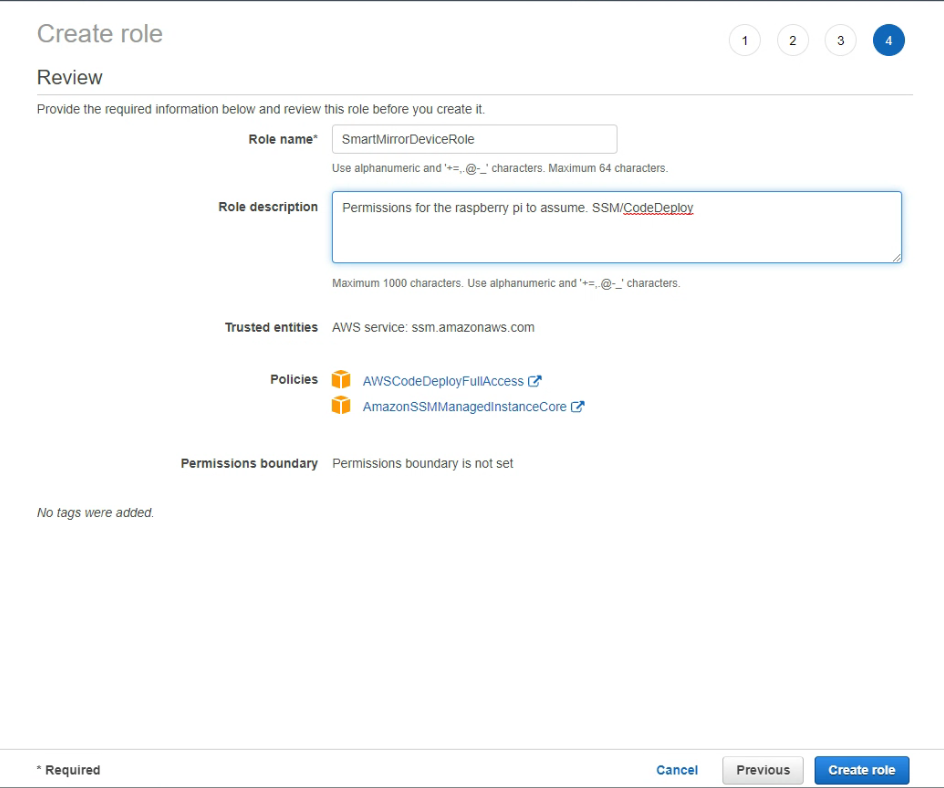Go to wizard step 2 circle
The height and width of the screenshot is (788, 944).
[792, 40]
